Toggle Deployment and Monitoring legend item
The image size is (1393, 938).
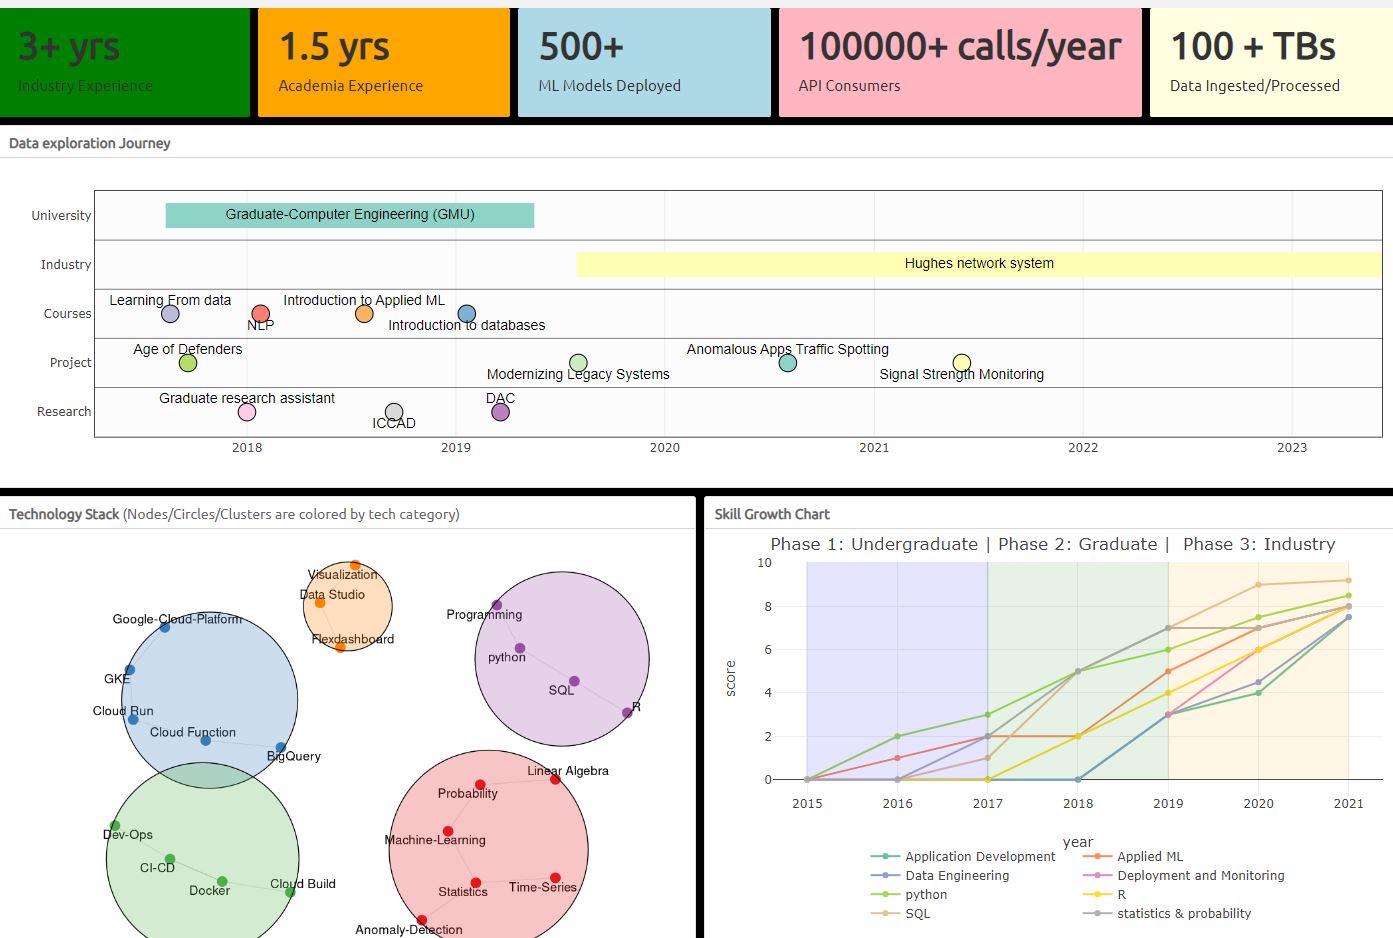coord(1200,876)
